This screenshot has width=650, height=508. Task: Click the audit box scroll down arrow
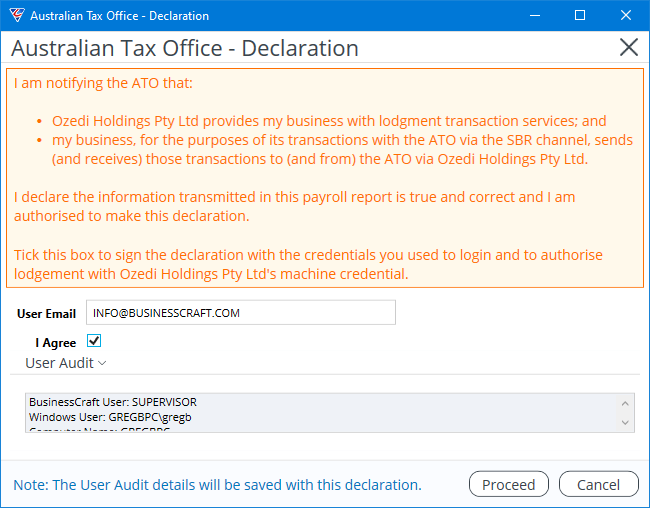point(625,423)
